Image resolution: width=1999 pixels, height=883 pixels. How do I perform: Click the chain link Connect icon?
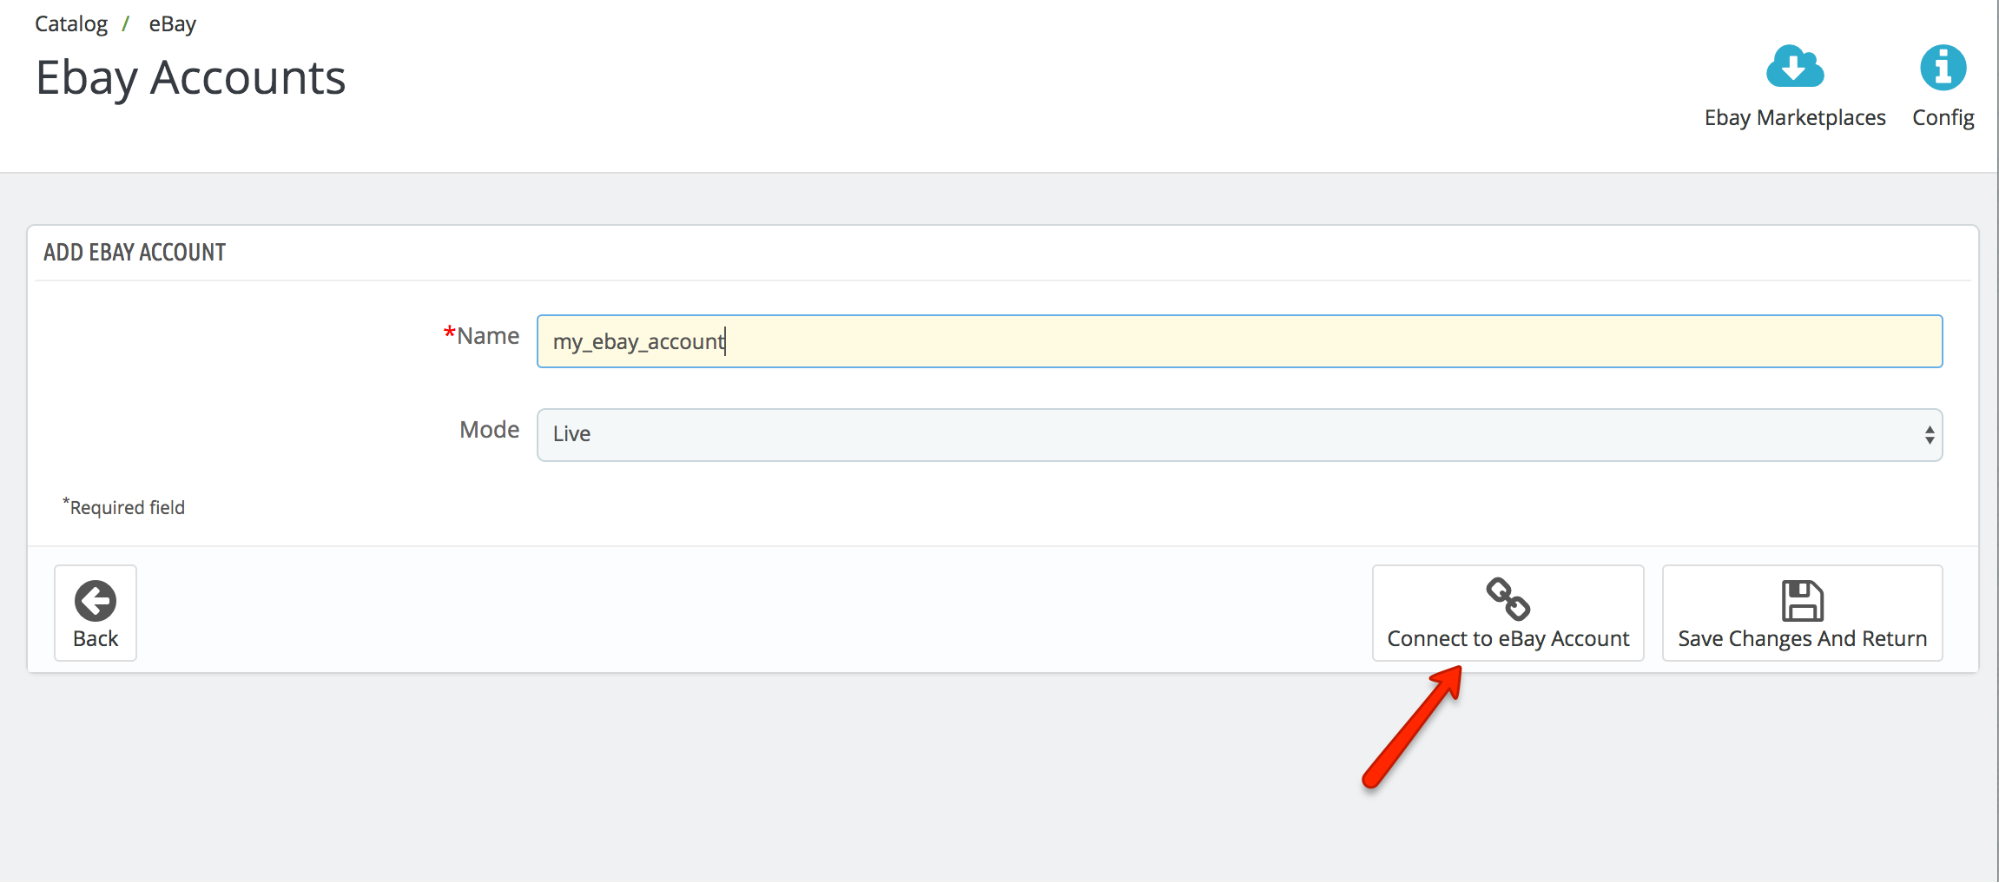[1508, 599]
